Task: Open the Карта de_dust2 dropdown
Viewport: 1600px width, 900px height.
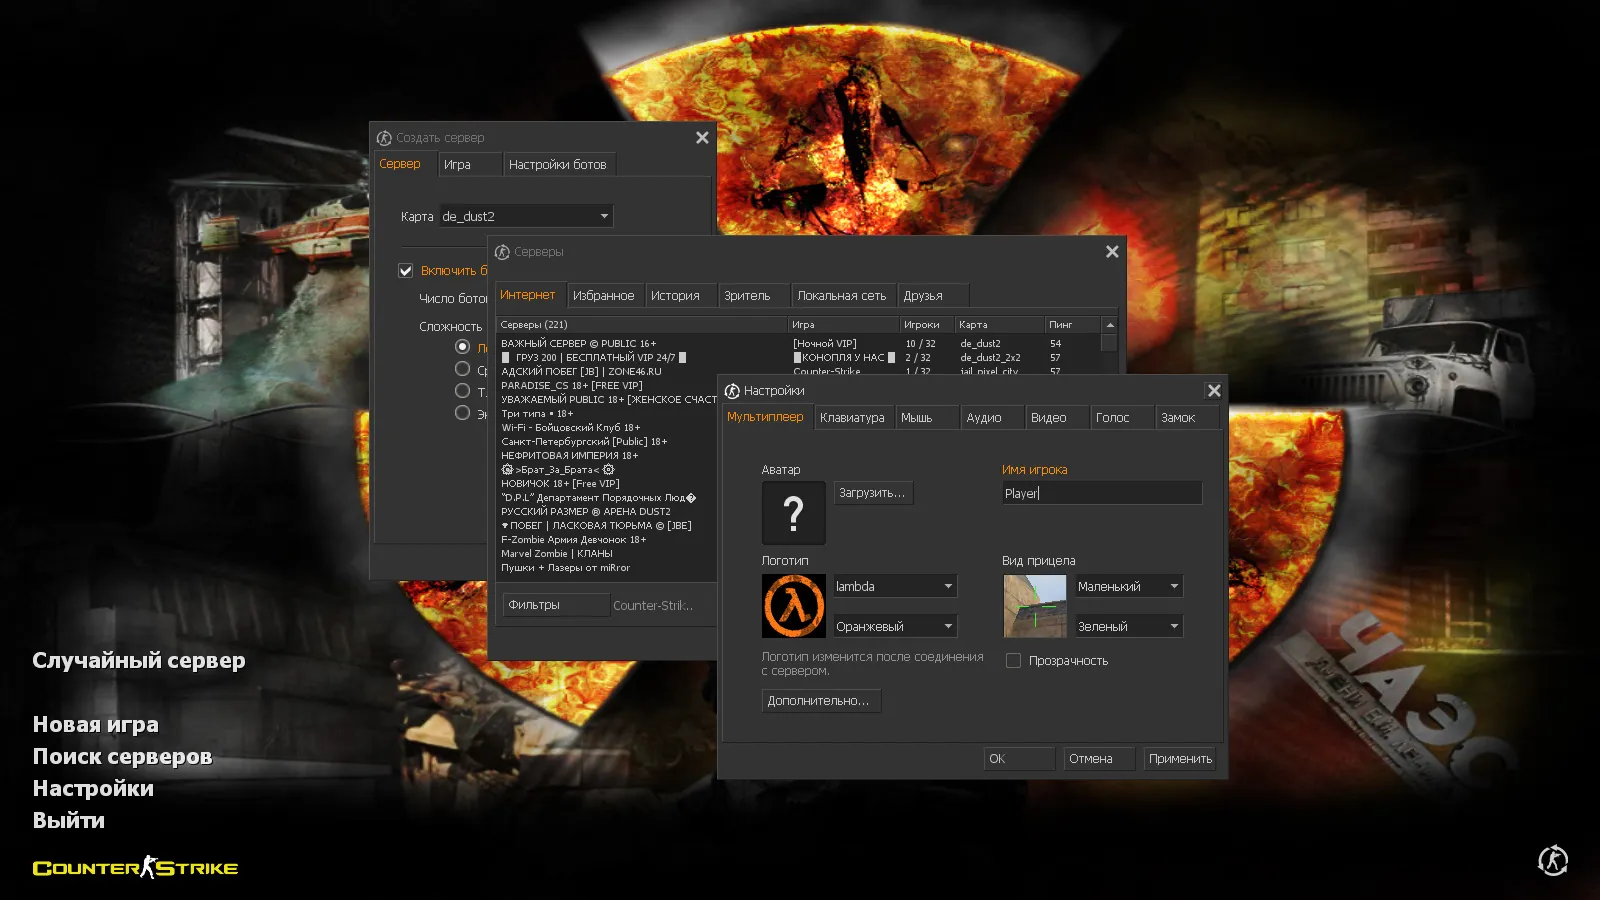Action: [526, 216]
